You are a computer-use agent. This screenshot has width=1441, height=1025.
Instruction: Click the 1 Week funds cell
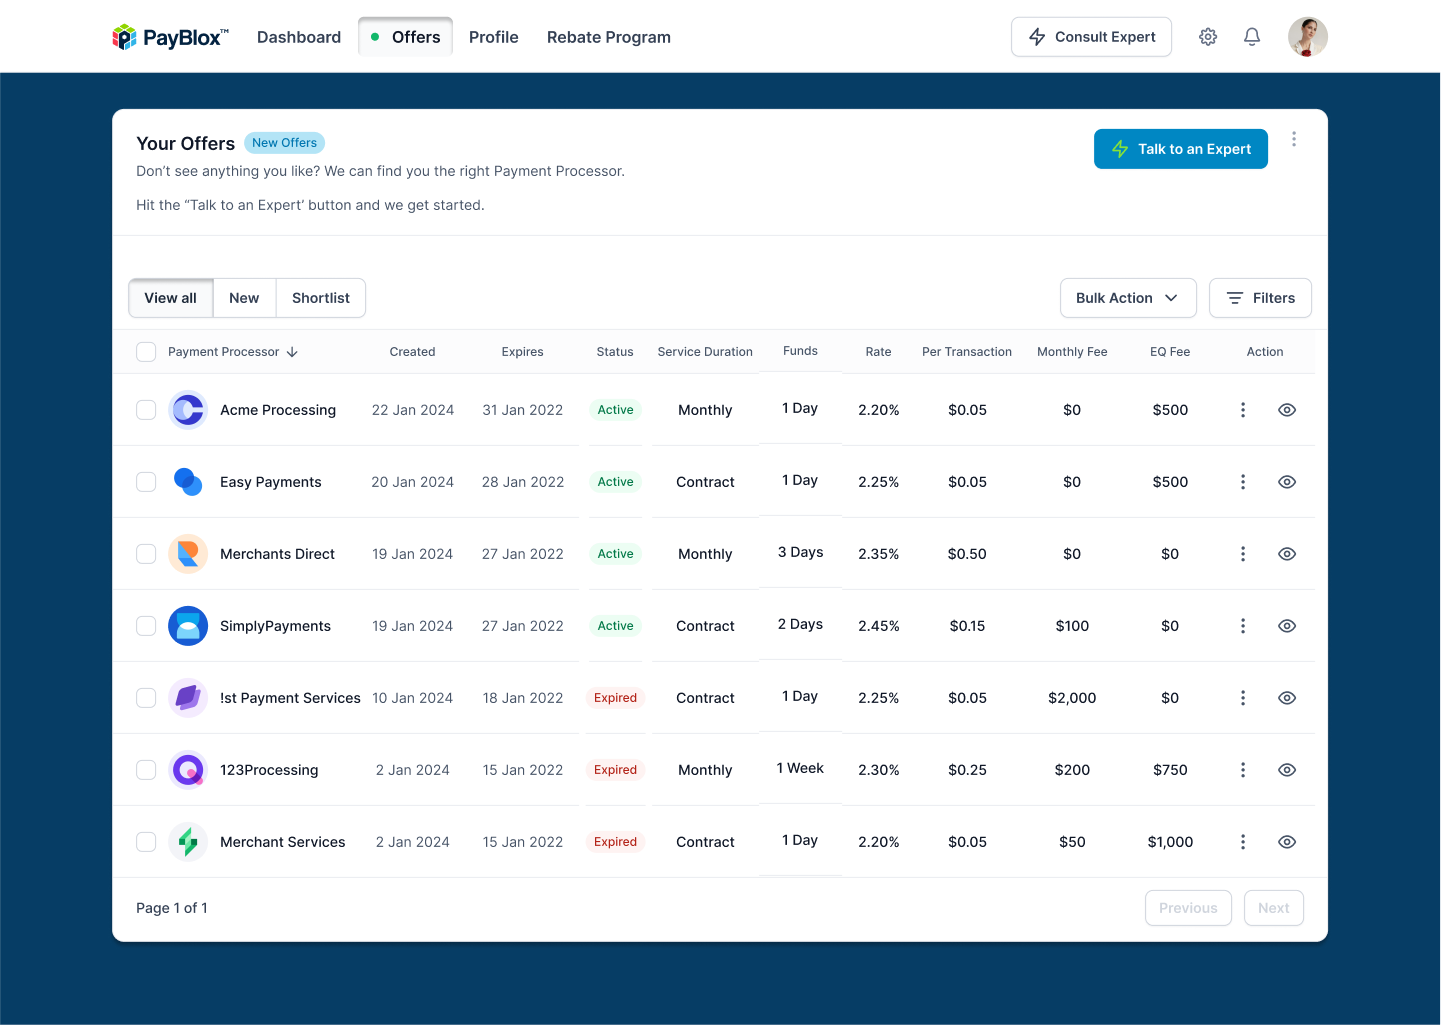coord(800,768)
